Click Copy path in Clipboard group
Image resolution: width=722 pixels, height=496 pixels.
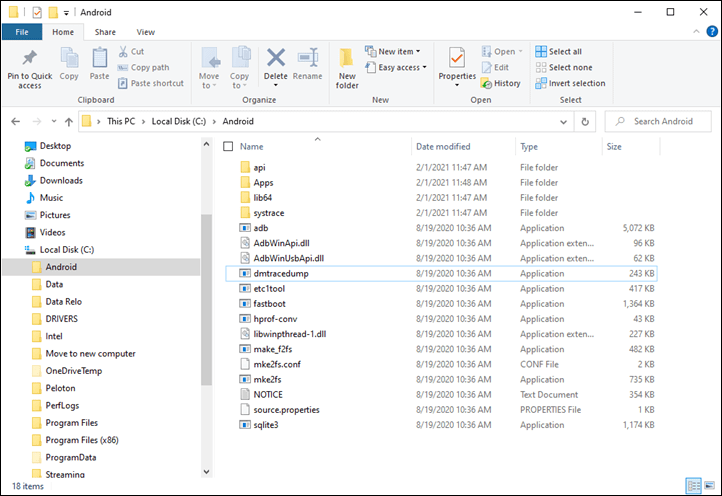coord(143,68)
